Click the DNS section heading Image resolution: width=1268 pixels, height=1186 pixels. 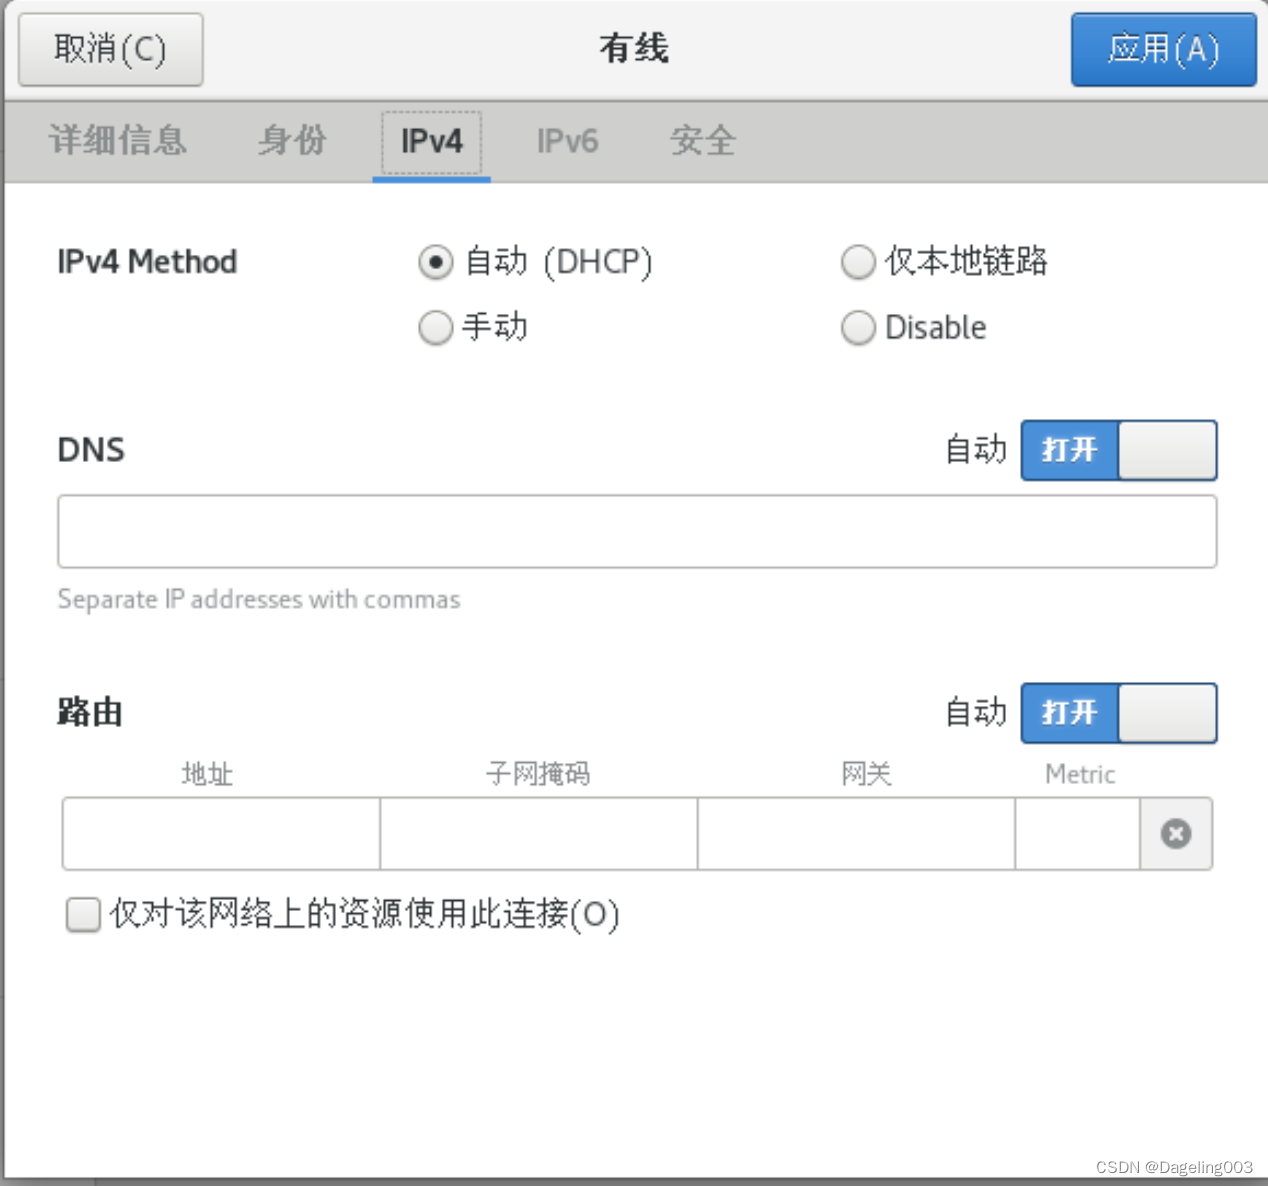tap(91, 450)
